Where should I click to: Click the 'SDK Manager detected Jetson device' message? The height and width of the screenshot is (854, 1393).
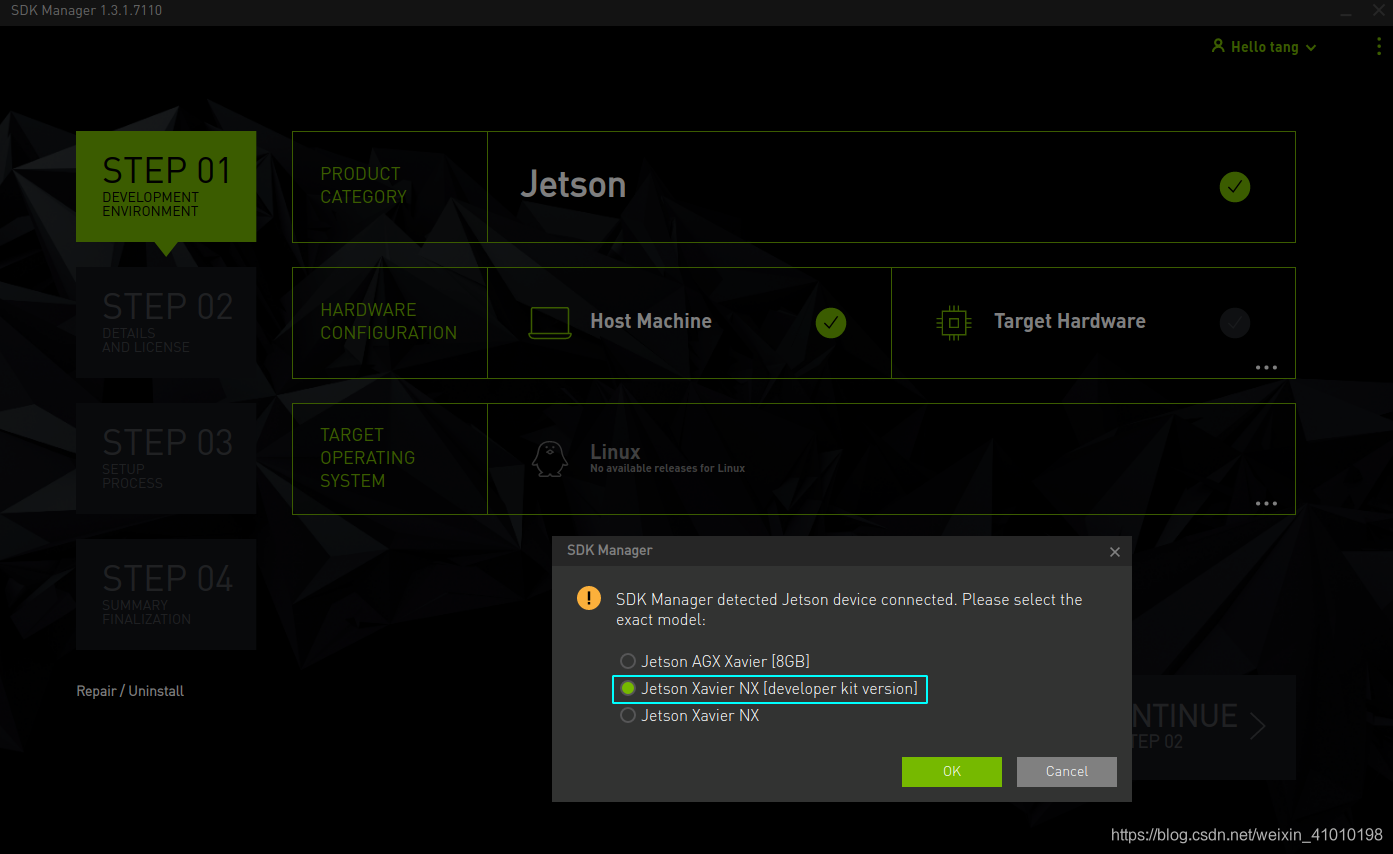coord(849,609)
